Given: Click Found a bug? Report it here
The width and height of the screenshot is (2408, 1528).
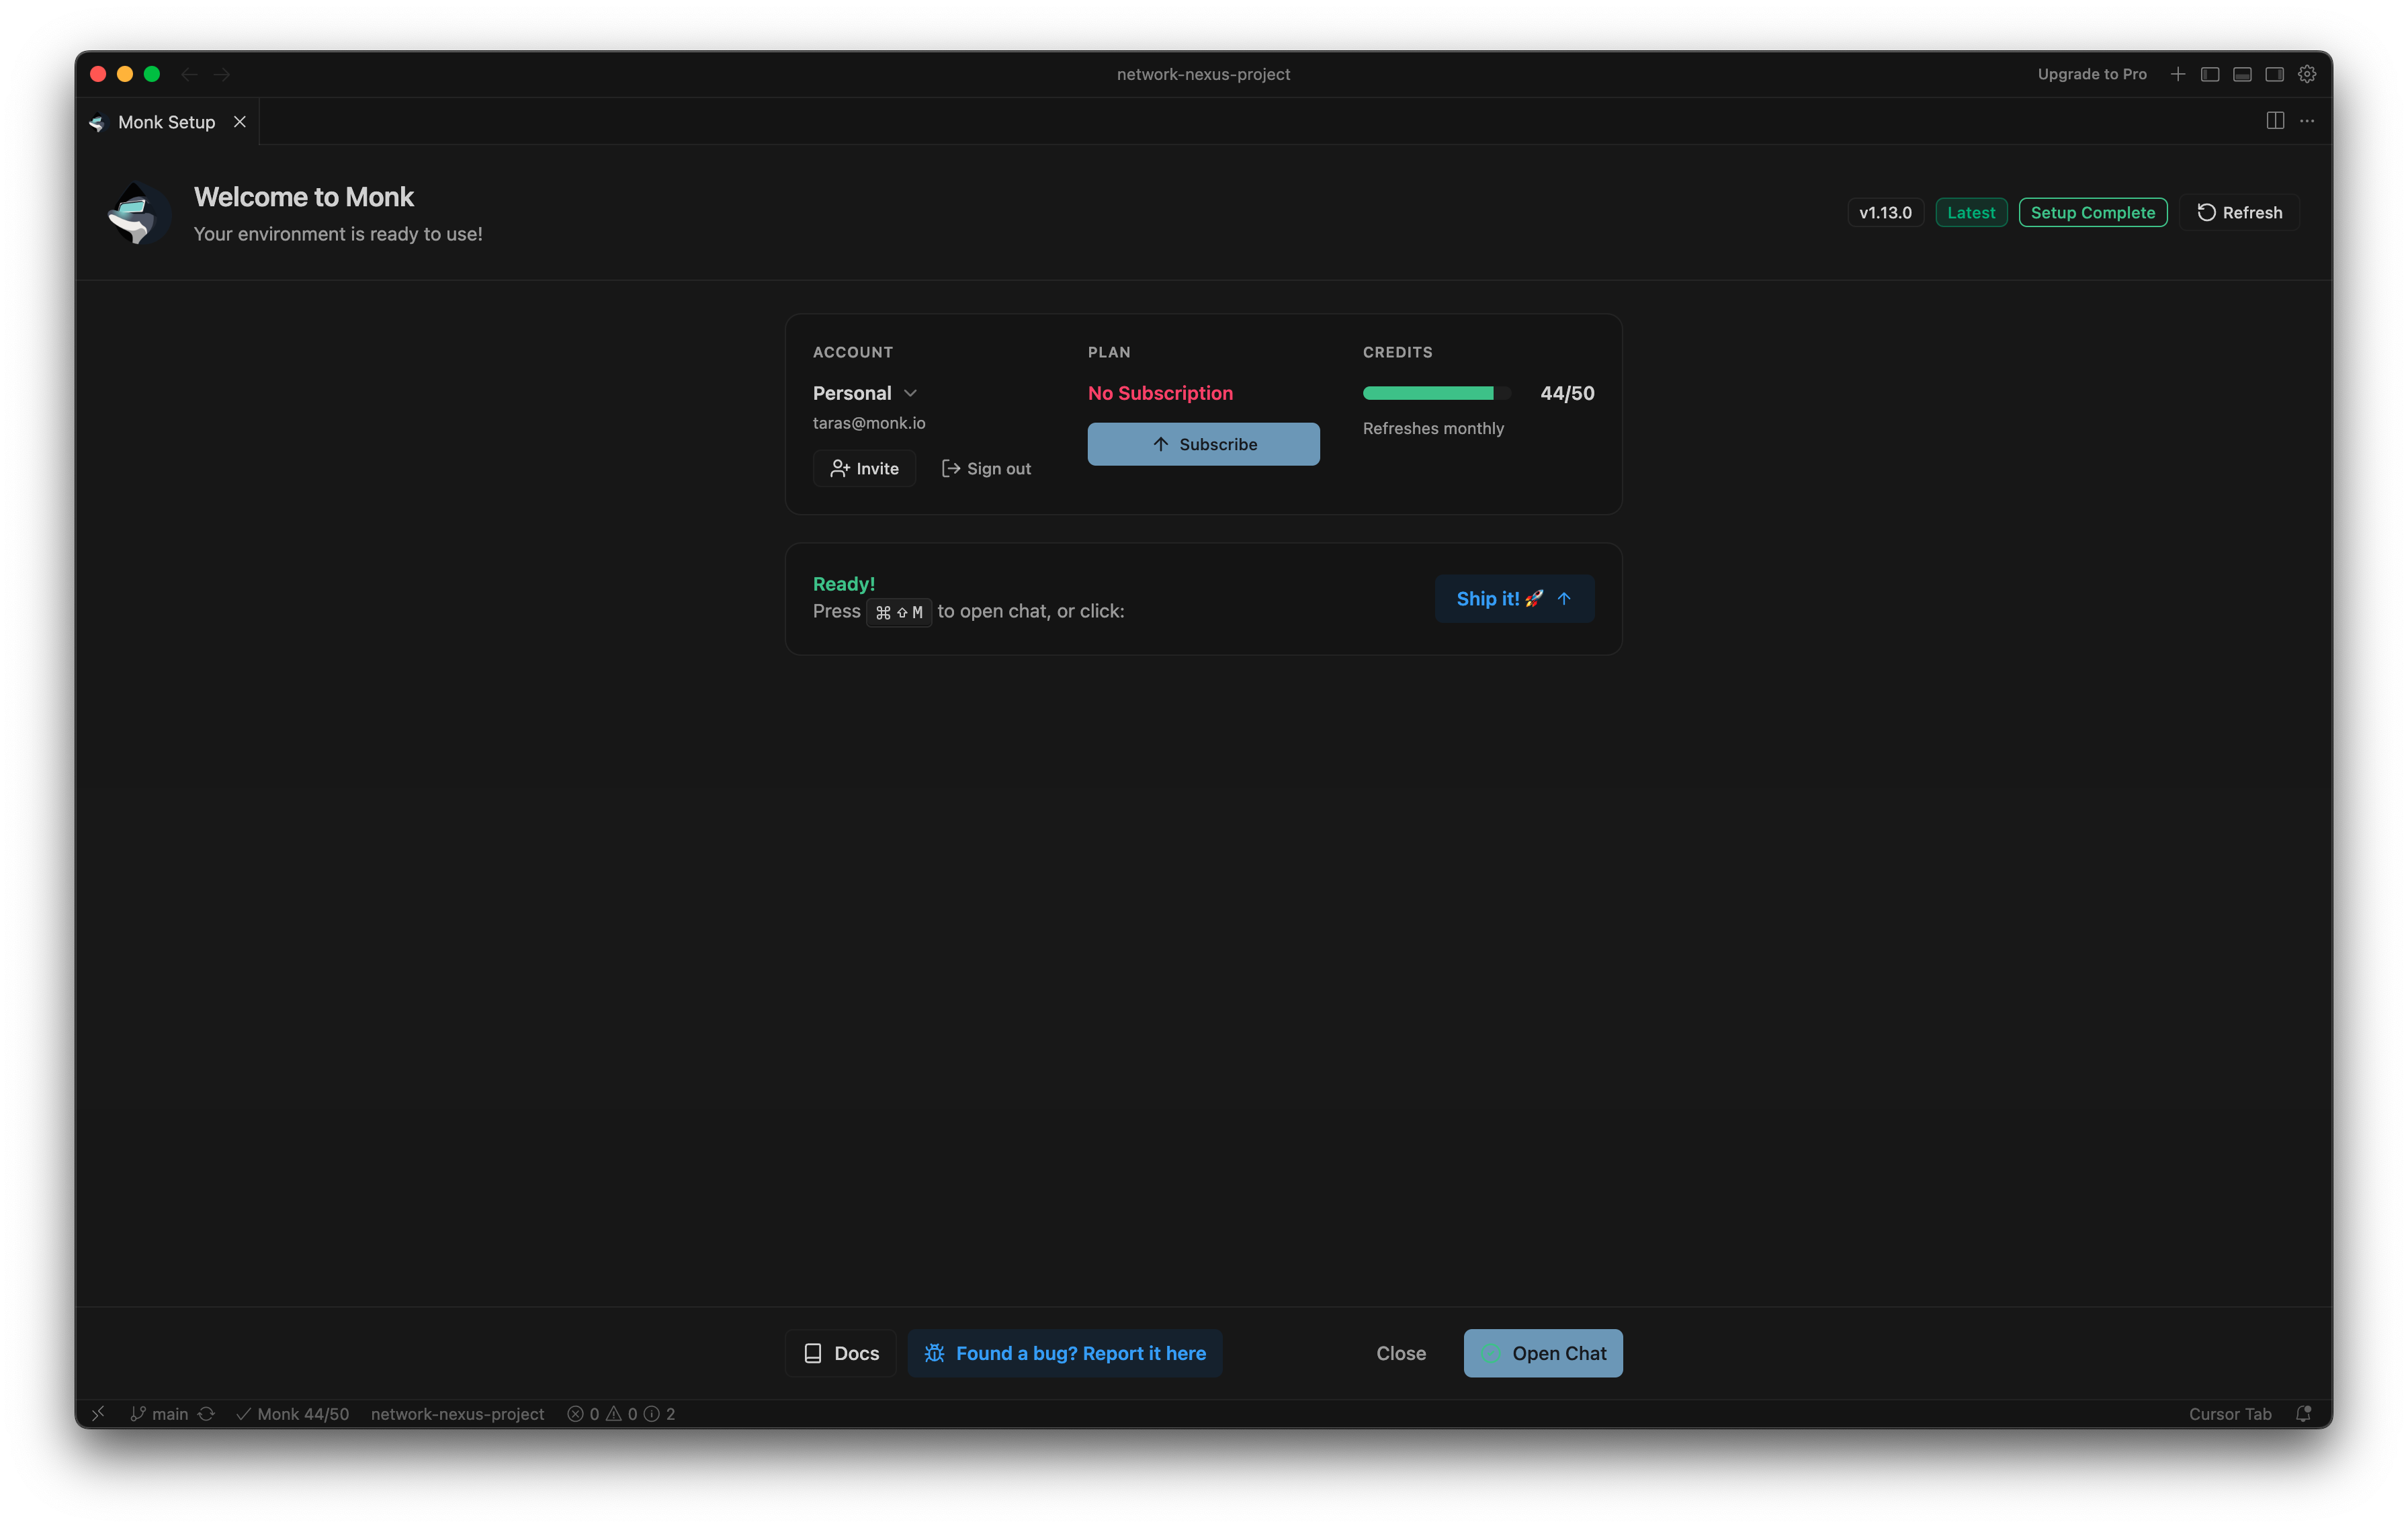Looking at the screenshot, I should tap(1065, 1353).
